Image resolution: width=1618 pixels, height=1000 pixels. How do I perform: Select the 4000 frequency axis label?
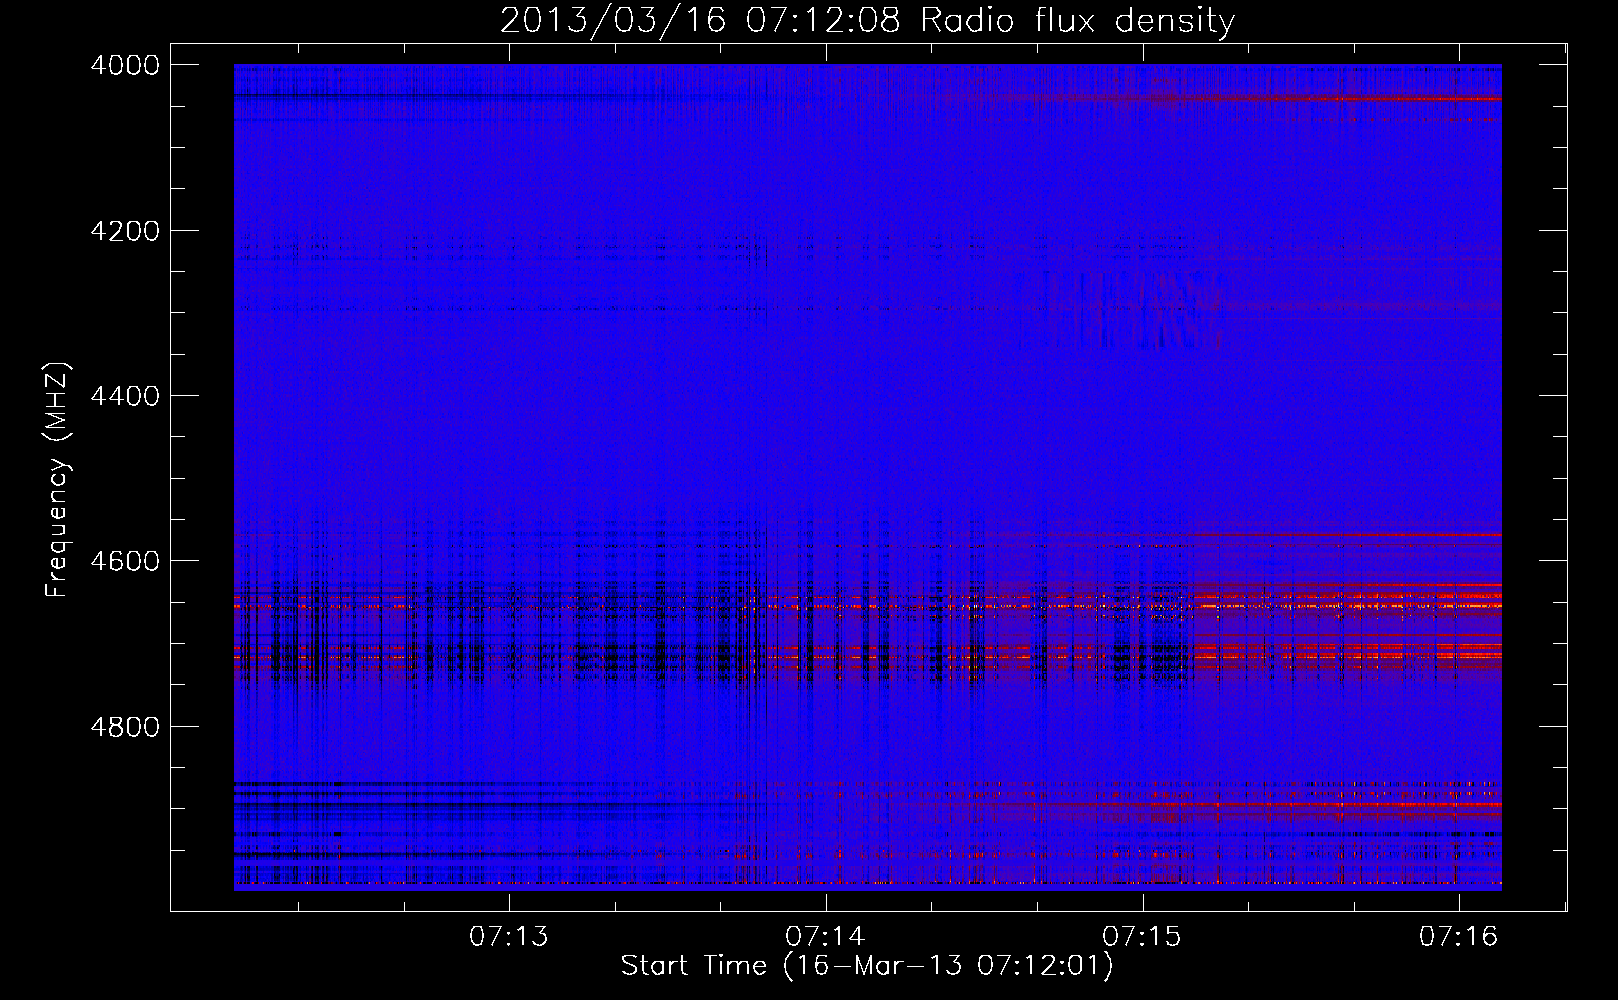124,65
